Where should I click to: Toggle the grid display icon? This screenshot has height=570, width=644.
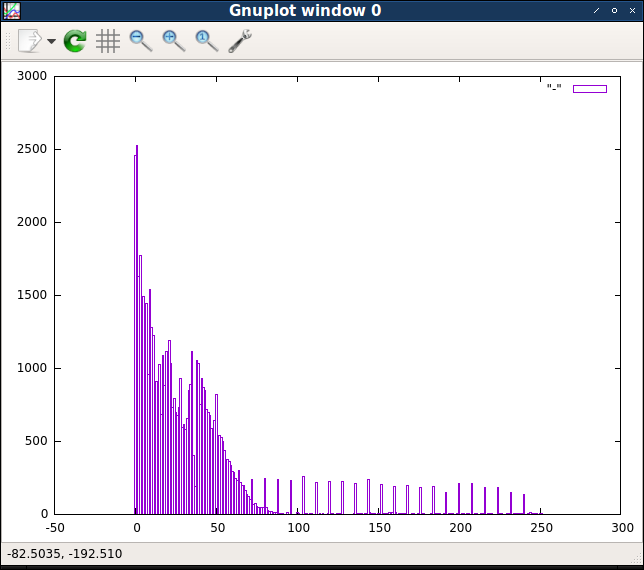click(x=108, y=41)
